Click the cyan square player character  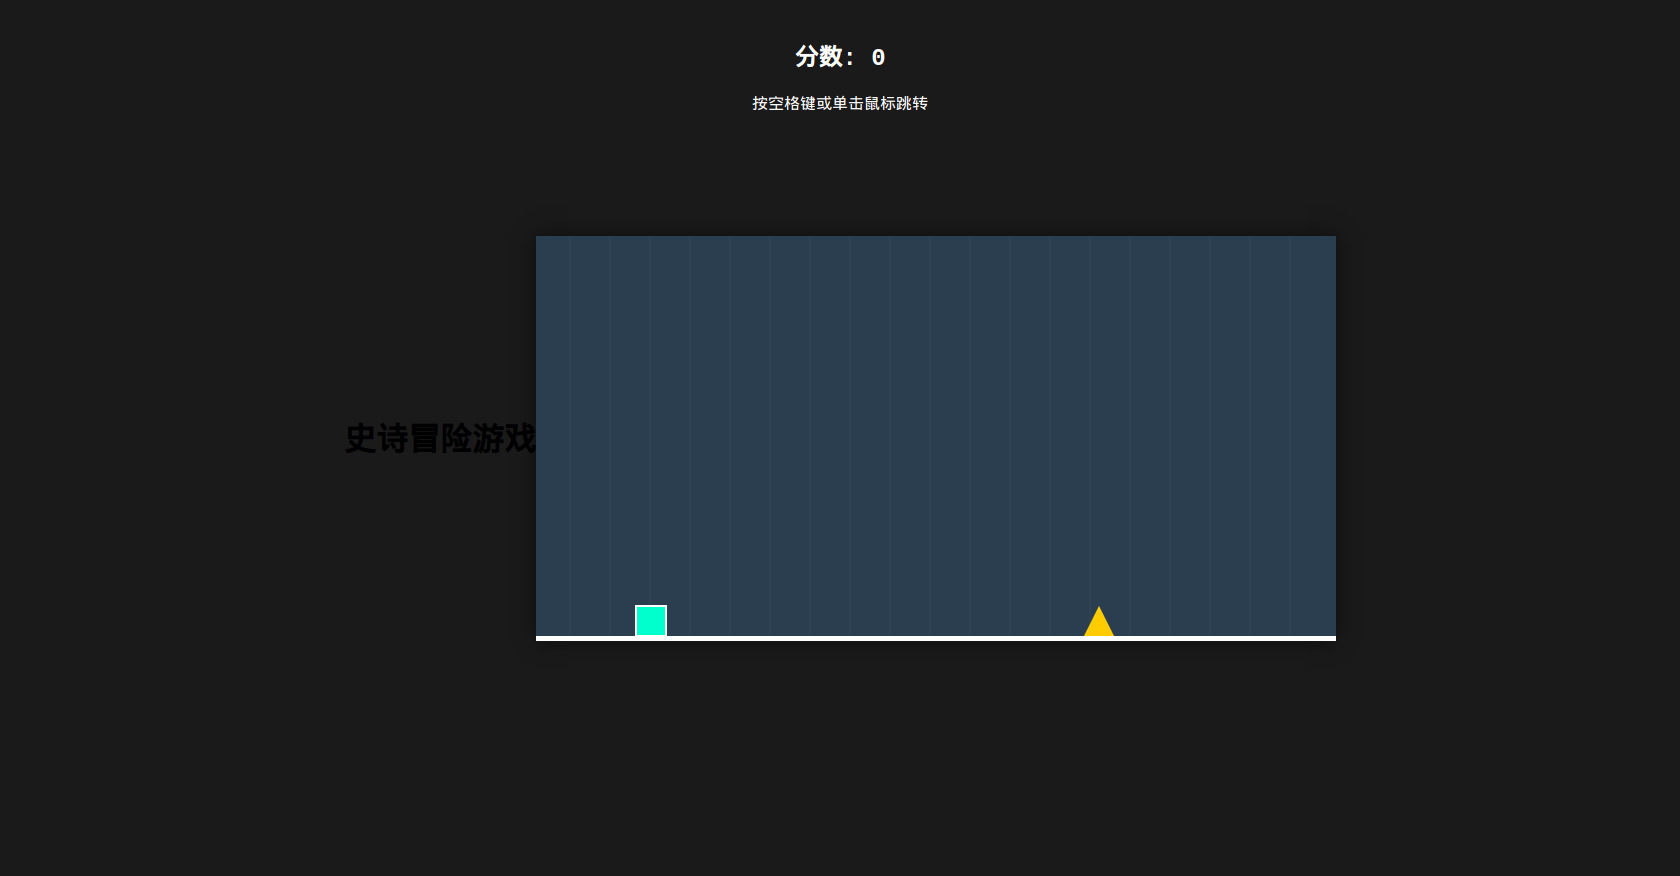click(x=651, y=621)
